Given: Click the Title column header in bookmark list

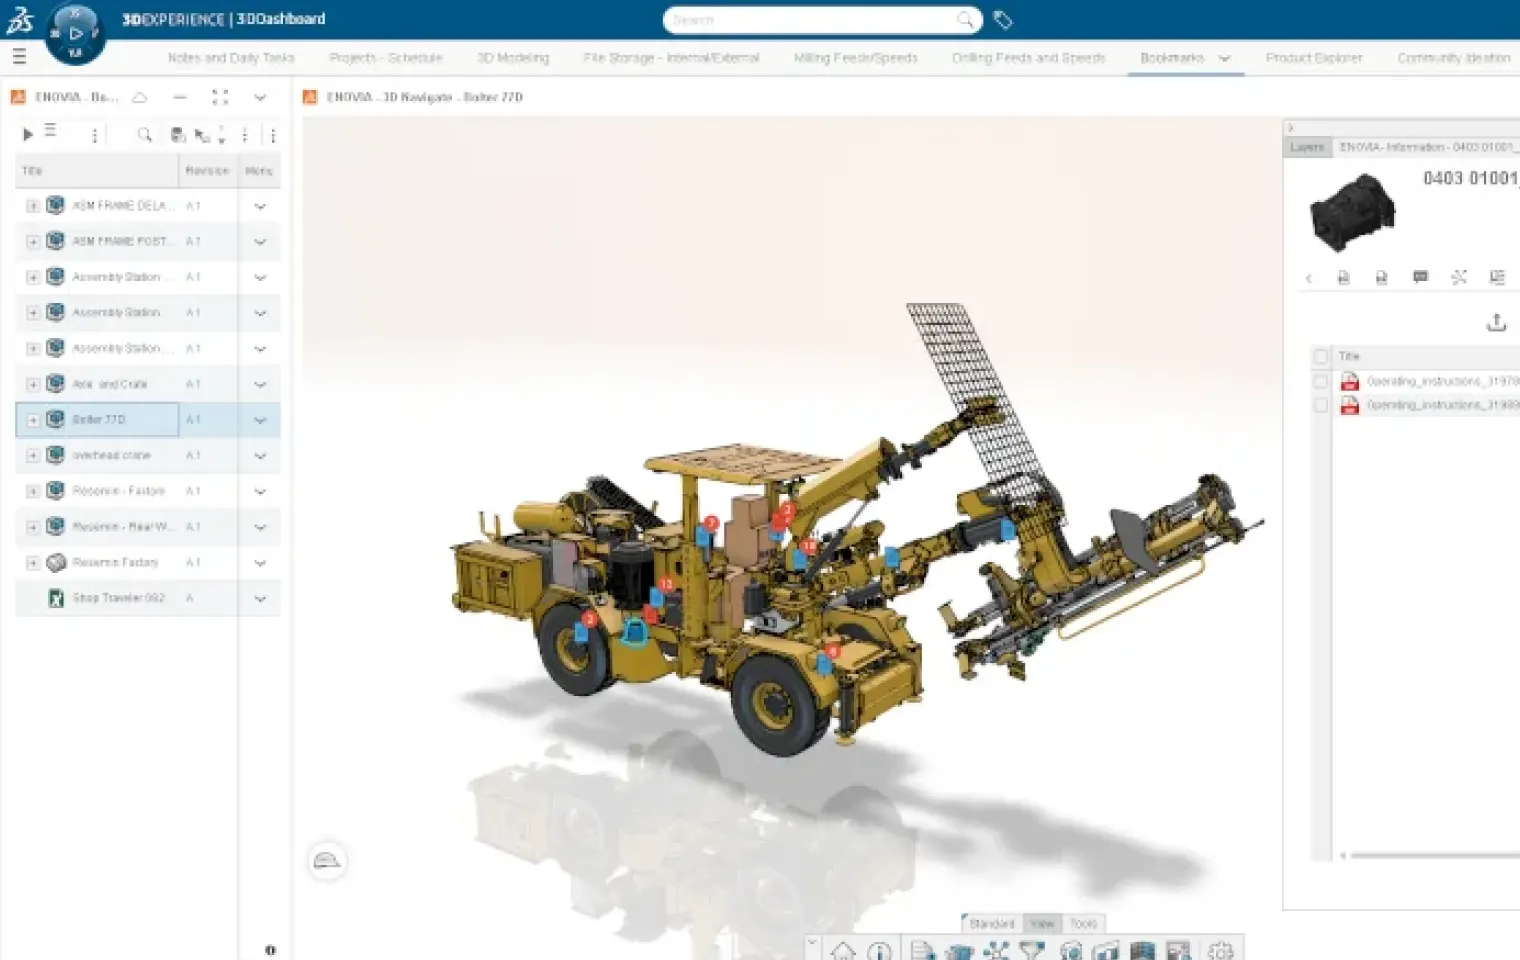Looking at the screenshot, I should [x=97, y=171].
